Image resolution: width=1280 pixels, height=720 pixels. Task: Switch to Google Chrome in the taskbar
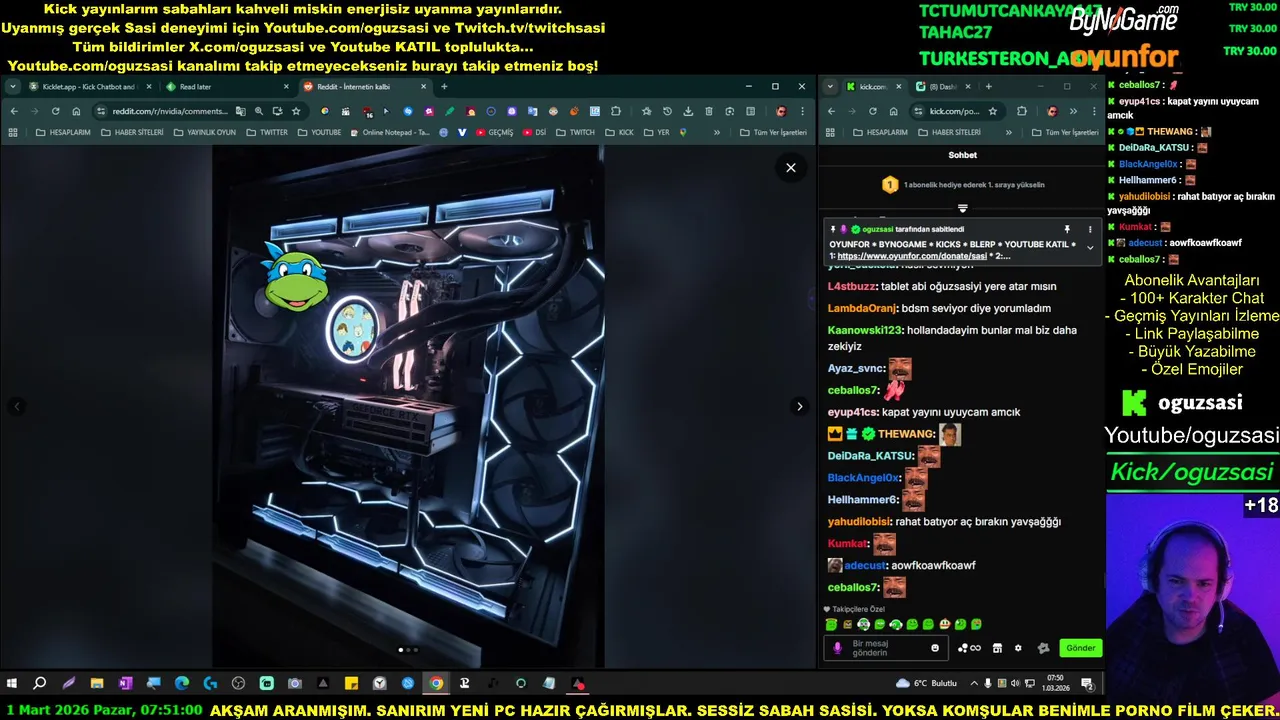pyautogui.click(x=436, y=684)
